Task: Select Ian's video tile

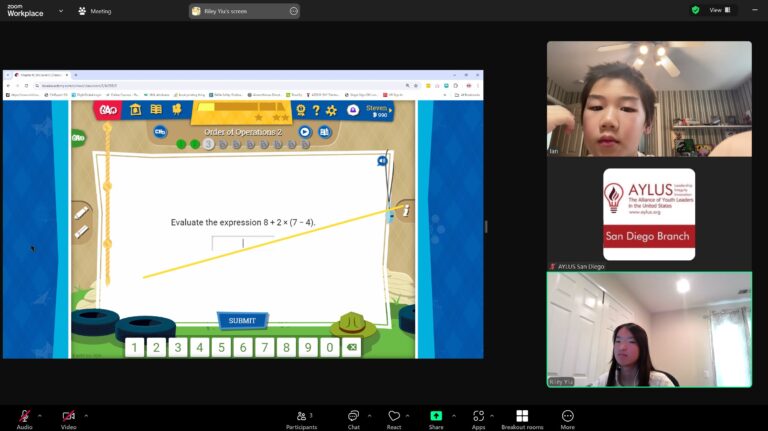Action: 649,99
